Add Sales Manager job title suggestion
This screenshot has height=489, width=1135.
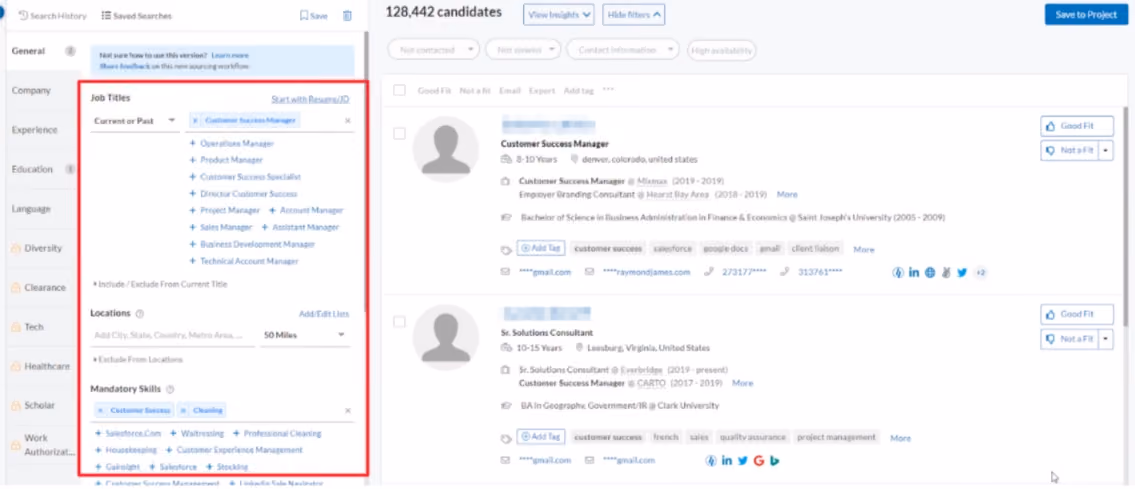[221, 227]
